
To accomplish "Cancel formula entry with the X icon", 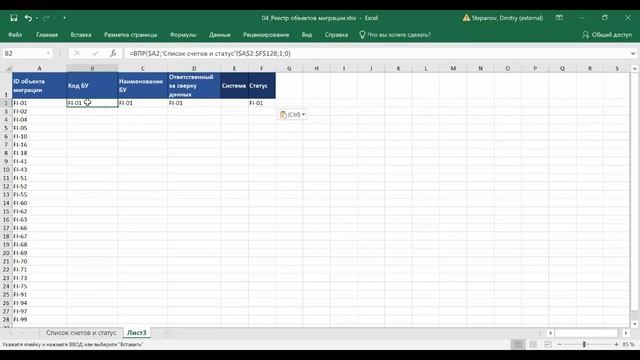I will [77, 53].
